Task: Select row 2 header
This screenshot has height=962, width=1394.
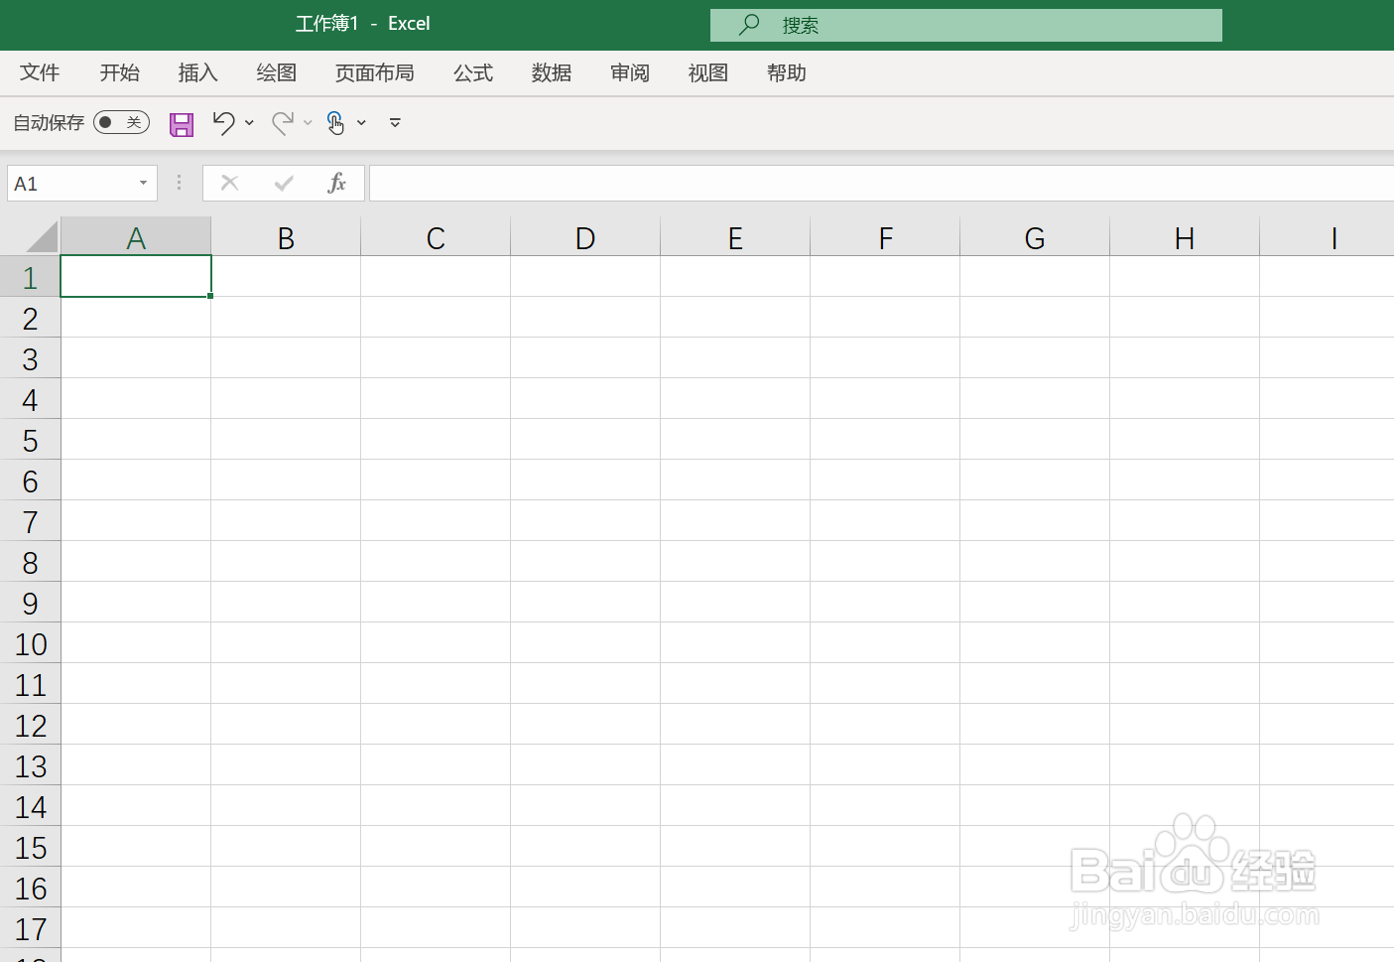Action: tap(30, 318)
